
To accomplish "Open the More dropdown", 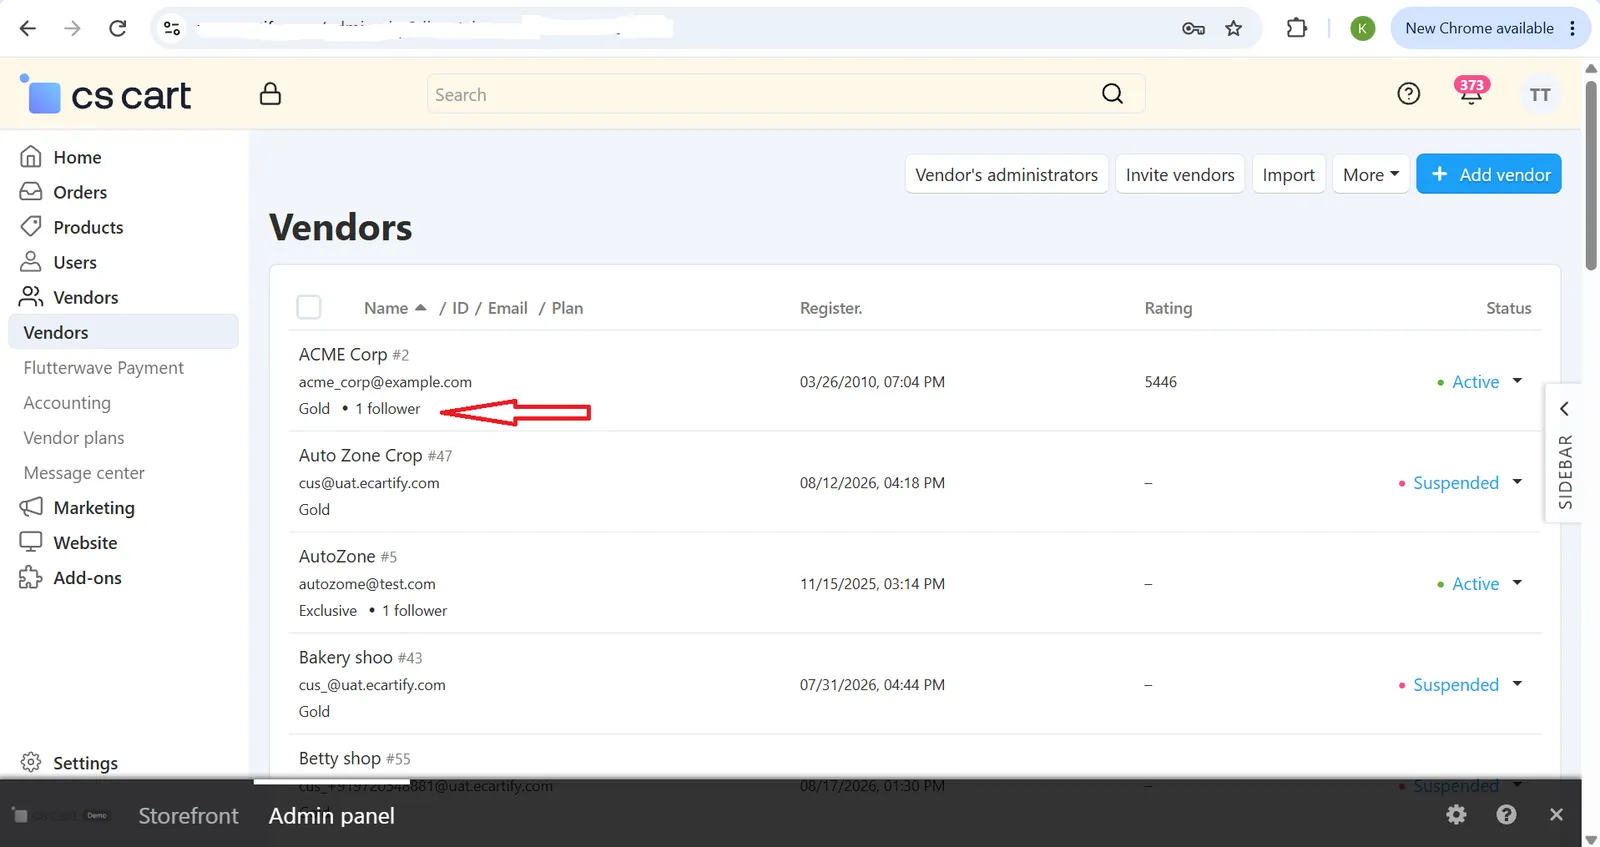I will click(1371, 174).
